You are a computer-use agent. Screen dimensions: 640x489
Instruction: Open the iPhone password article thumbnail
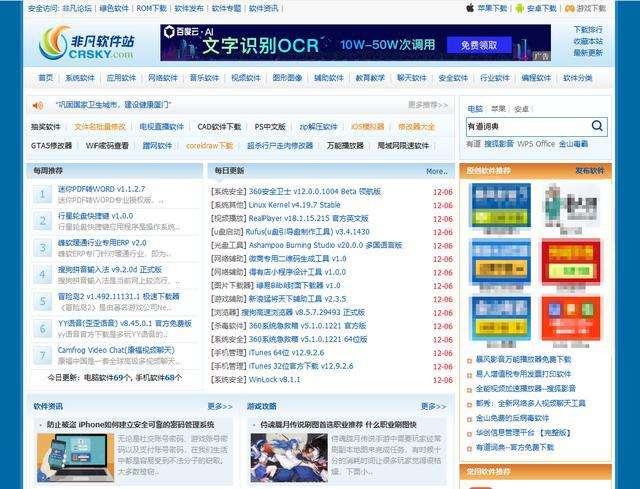coord(76,458)
